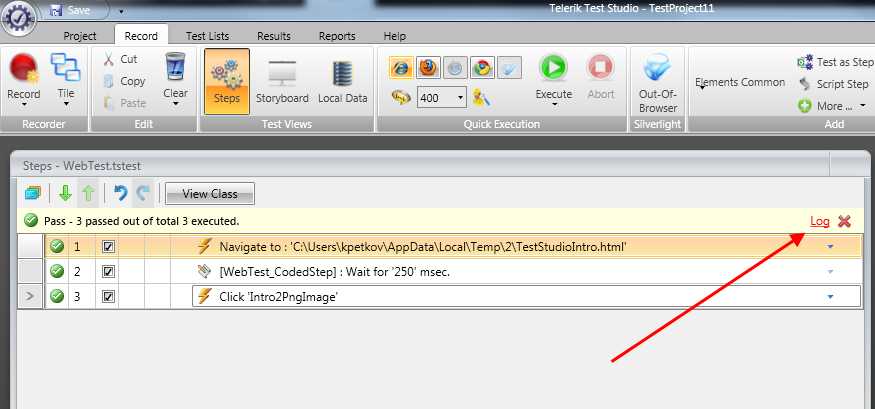Choose Firefox browser for quick execution
Viewport: 875px width, 409px height.
coord(428,68)
